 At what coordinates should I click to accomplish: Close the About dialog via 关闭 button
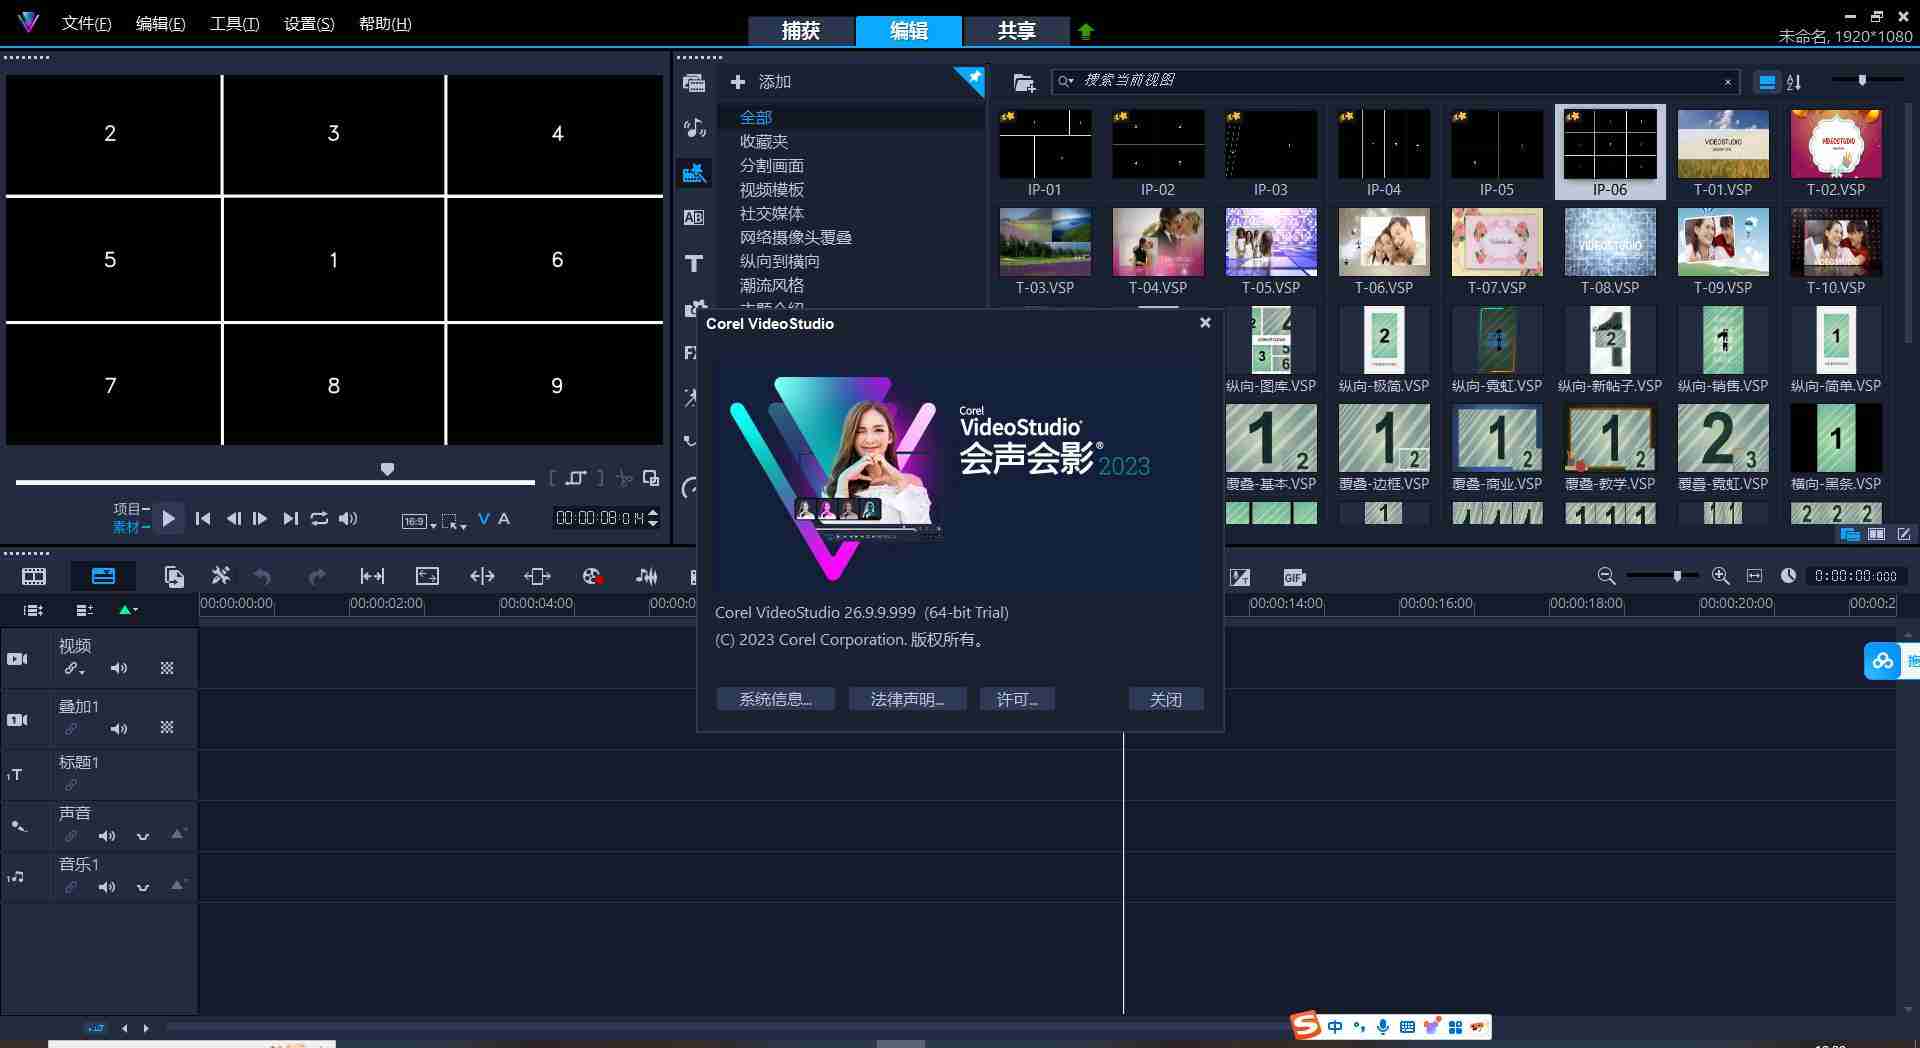[x=1165, y=698]
